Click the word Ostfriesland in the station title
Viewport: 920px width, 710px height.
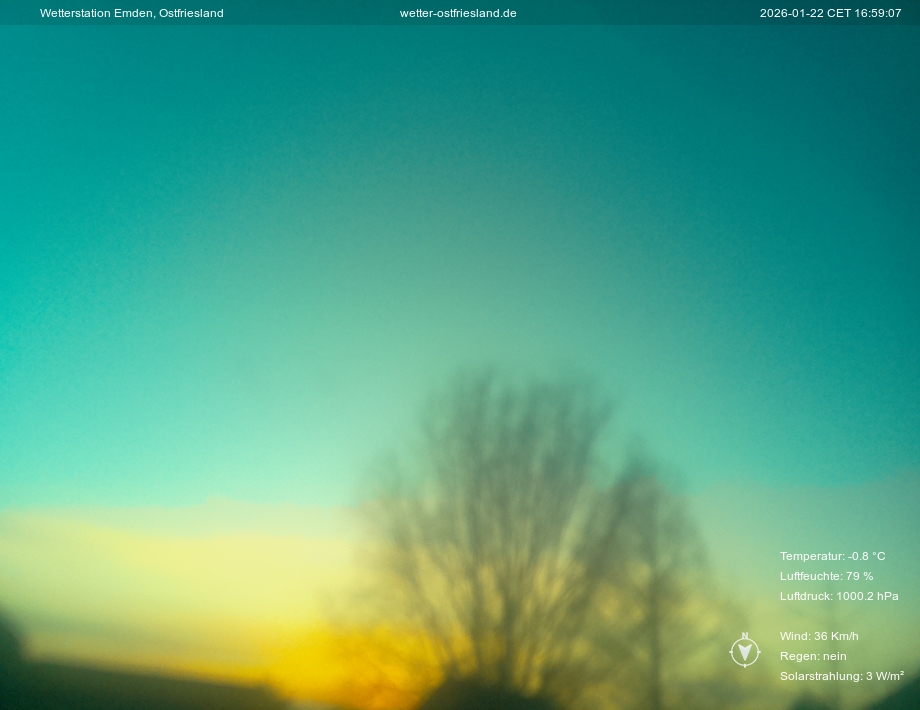click(191, 13)
